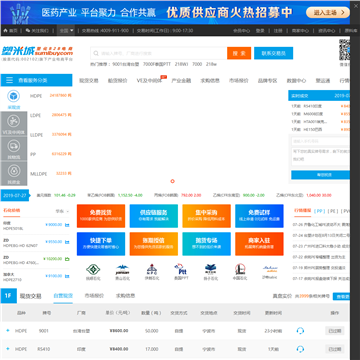This screenshot has height=360, width=360.
Task: Open the Thailand PTT brand logo
Action: 180,269
